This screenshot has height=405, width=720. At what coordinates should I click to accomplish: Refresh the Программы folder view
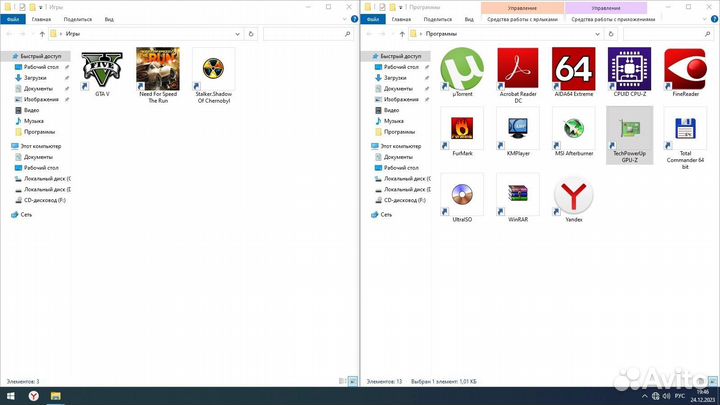click(611, 34)
